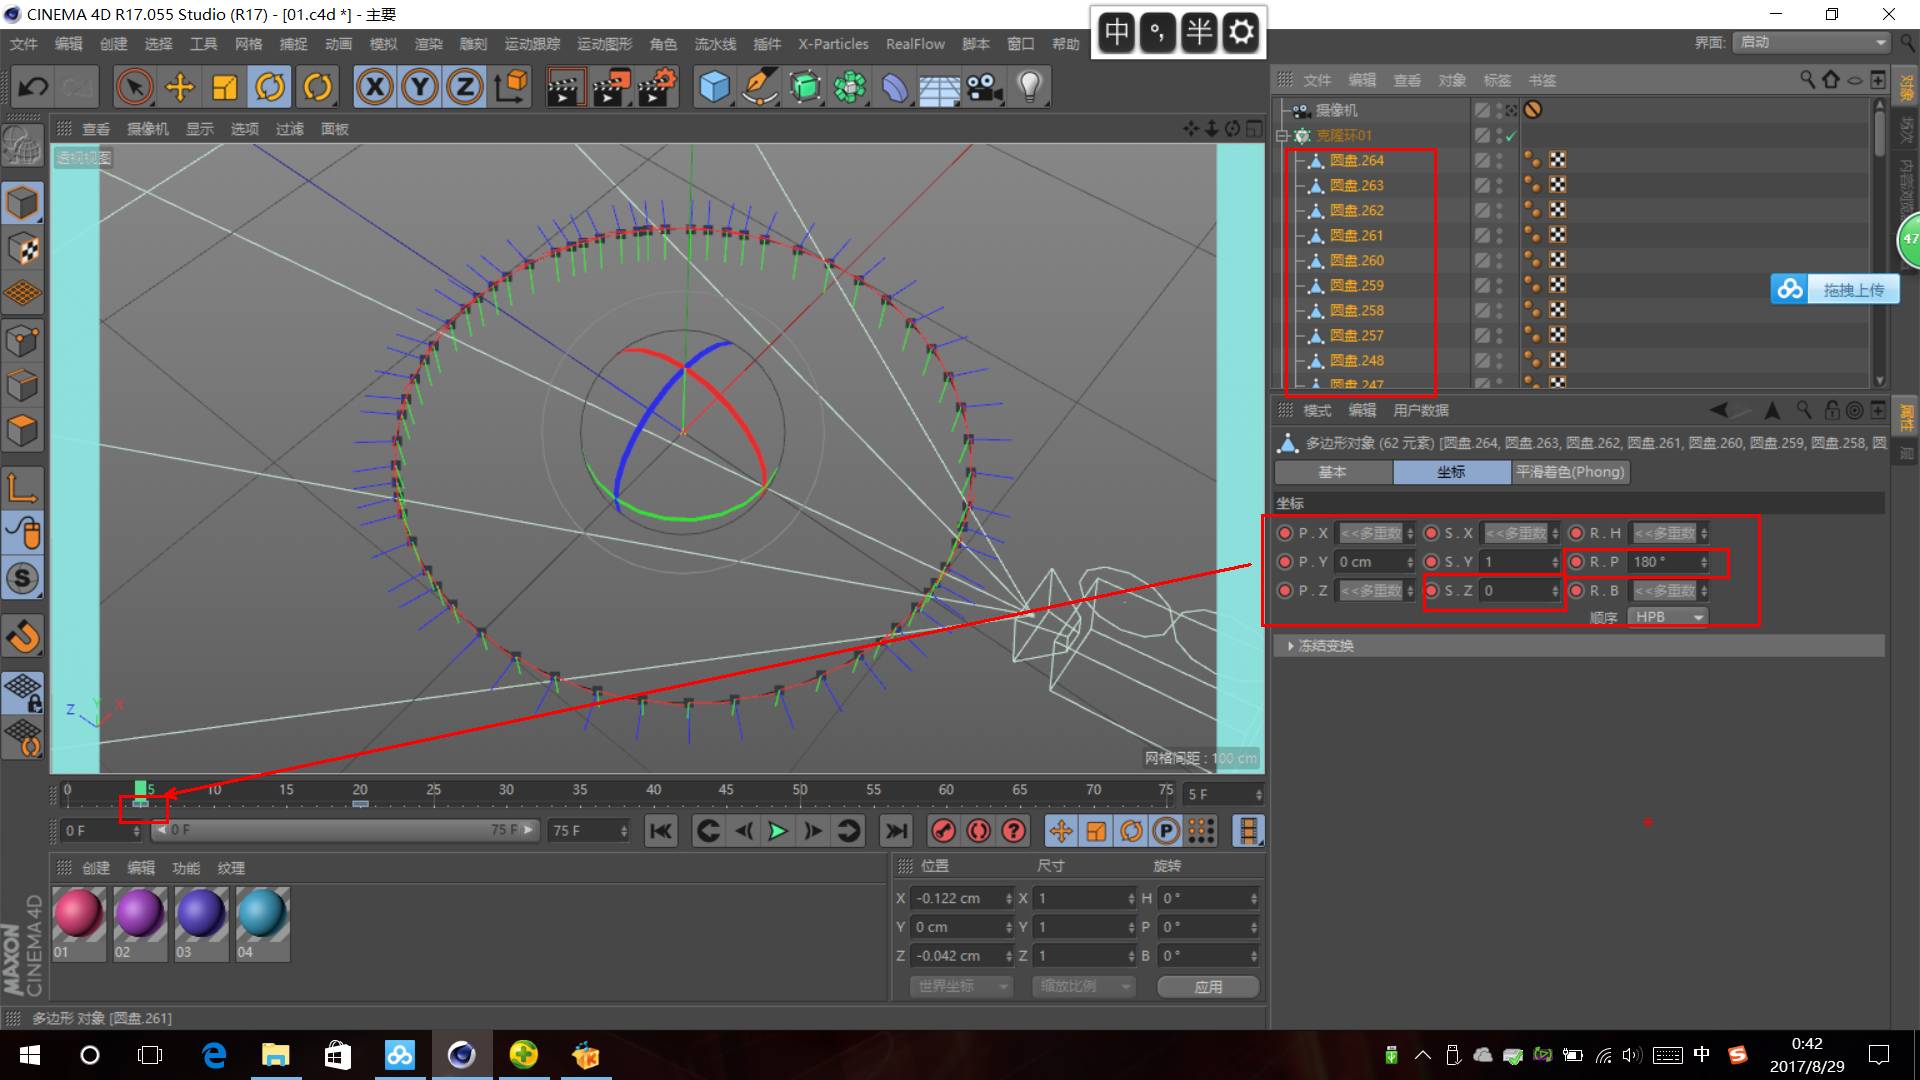Screen dimensions: 1920x1080
Task: Select the Scale tool icon
Action: tap(225, 87)
